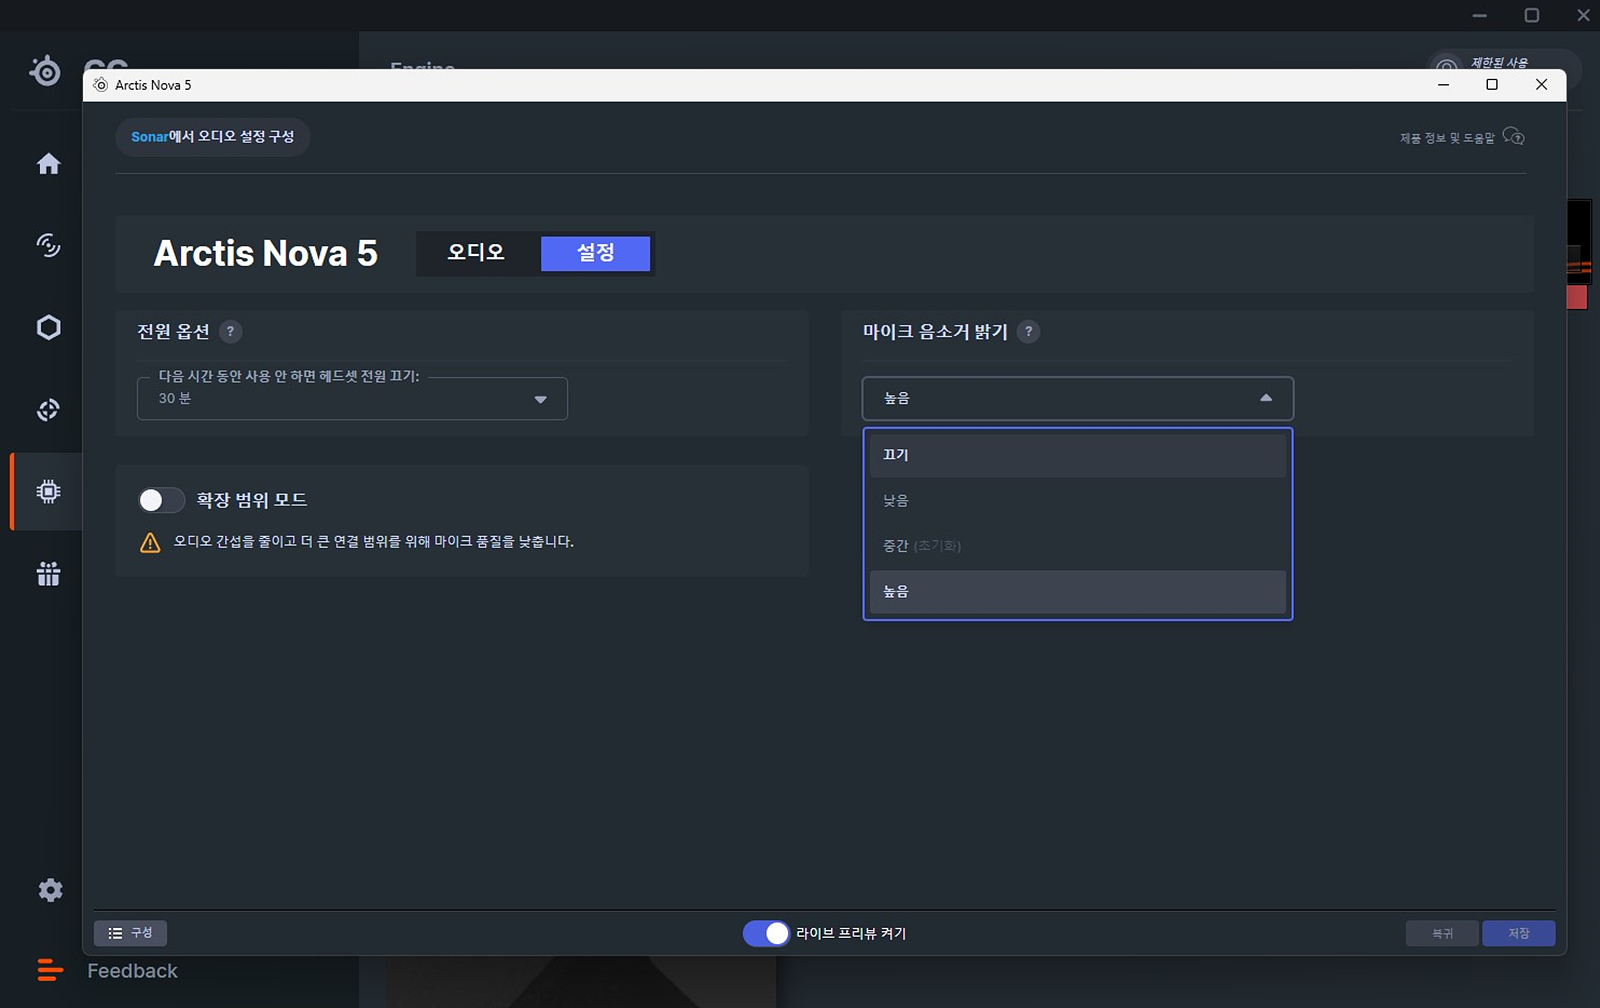Open the Home icon in sidebar
The height and width of the screenshot is (1008, 1600).
click(48, 164)
